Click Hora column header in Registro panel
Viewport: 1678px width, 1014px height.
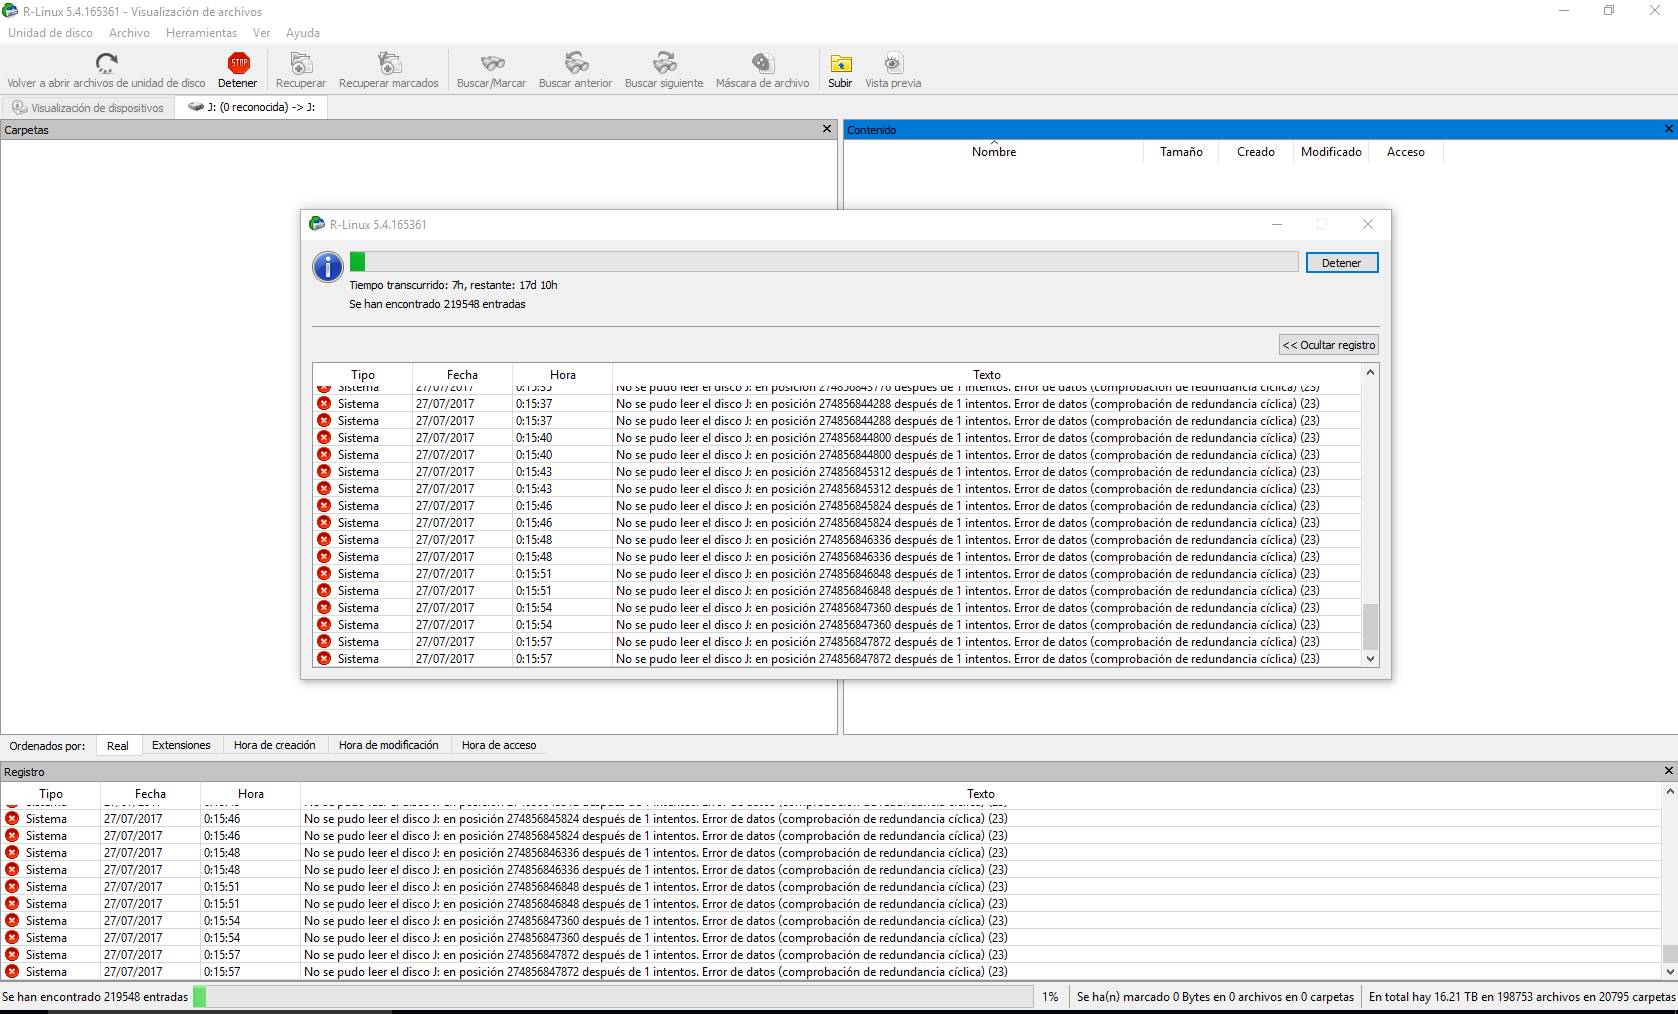pyautogui.click(x=251, y=794)
